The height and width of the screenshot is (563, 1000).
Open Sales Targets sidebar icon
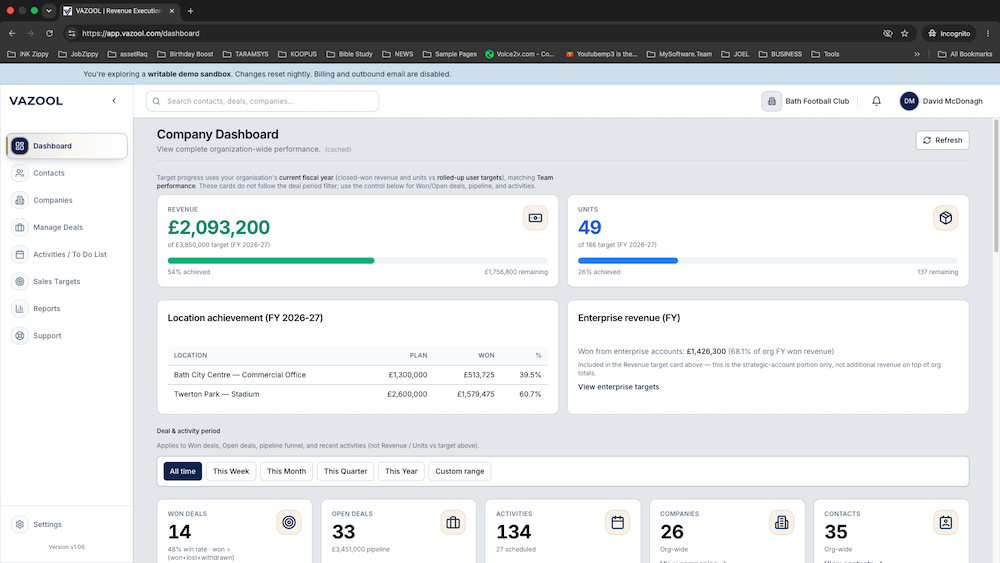click(20, 281)
